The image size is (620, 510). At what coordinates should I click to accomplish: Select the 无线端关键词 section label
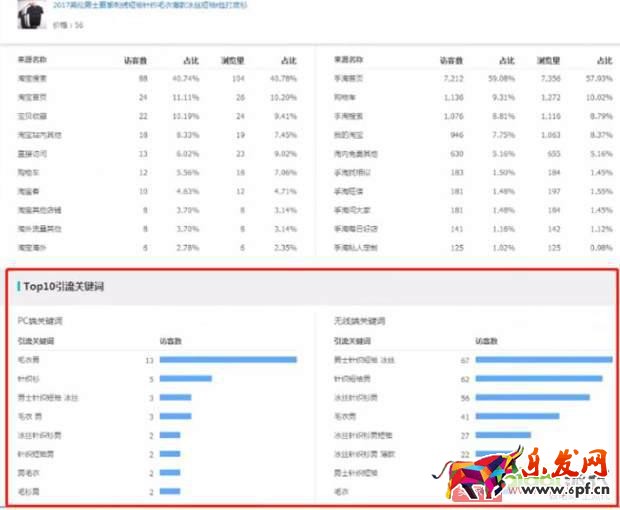pos(361,321)
